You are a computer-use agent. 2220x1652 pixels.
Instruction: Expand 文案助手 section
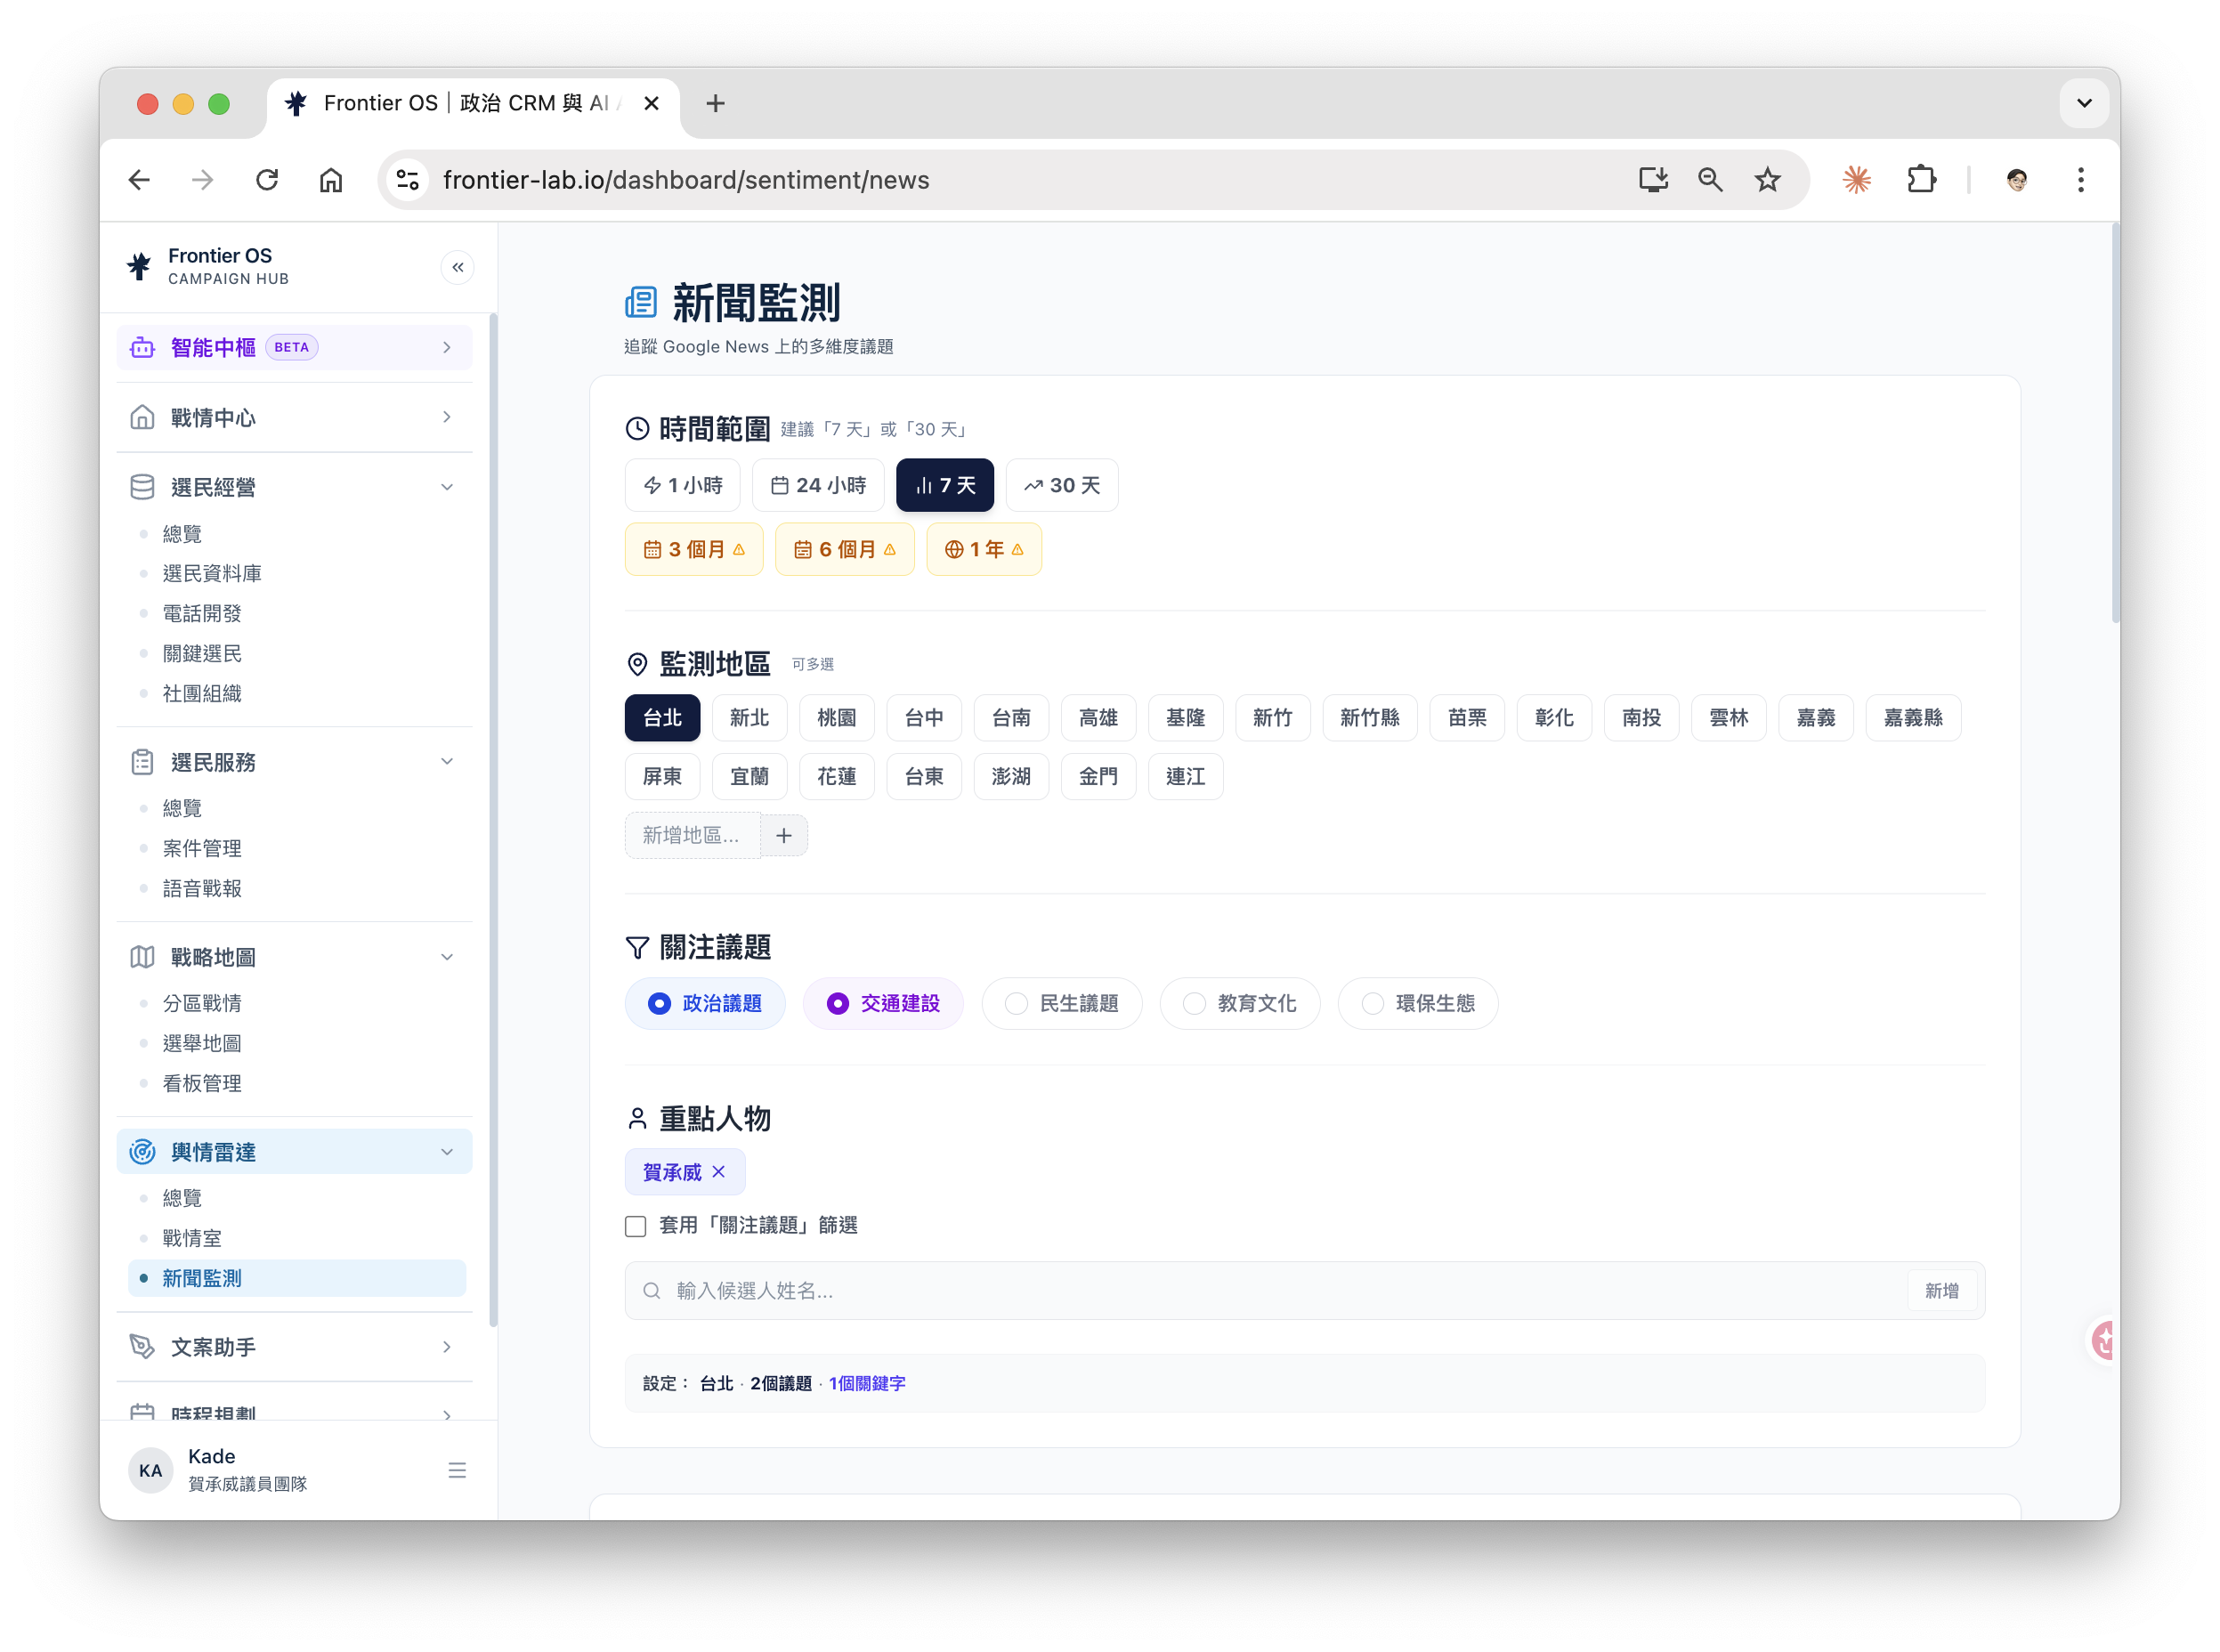pyautogui.click(x=294, y=1347)
